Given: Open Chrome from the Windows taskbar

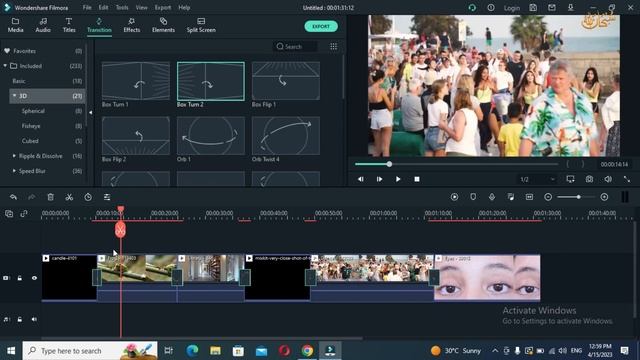Looking at the screenshot, I should (307, 351).
